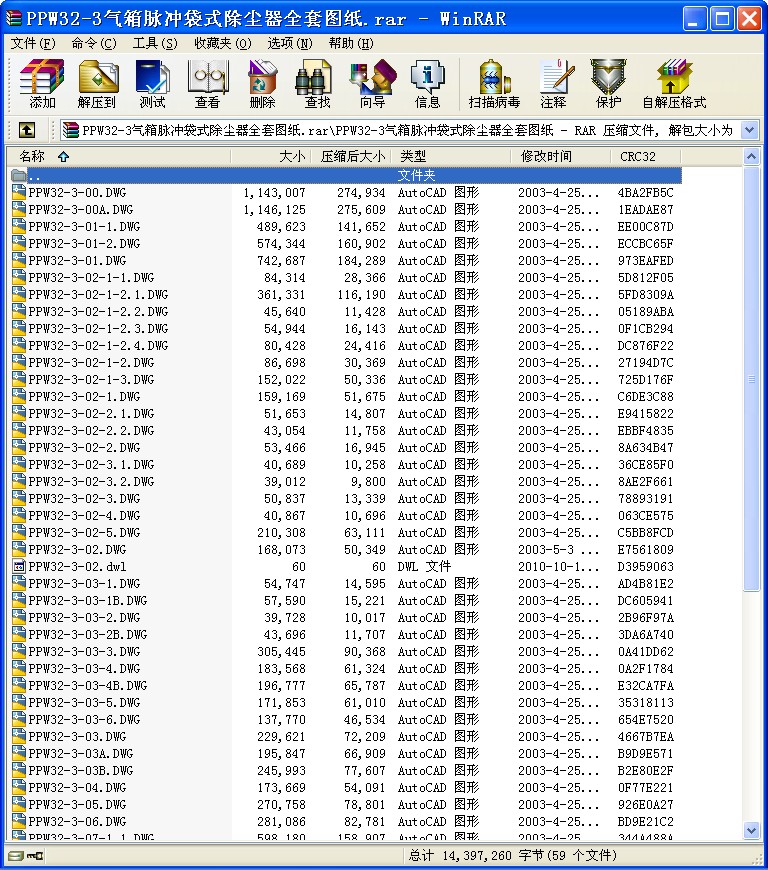Select file PPW32-3-03-6.DWG
Viewport: 768px width, 870px height.
pyautogui.click(x=84, y=719)
